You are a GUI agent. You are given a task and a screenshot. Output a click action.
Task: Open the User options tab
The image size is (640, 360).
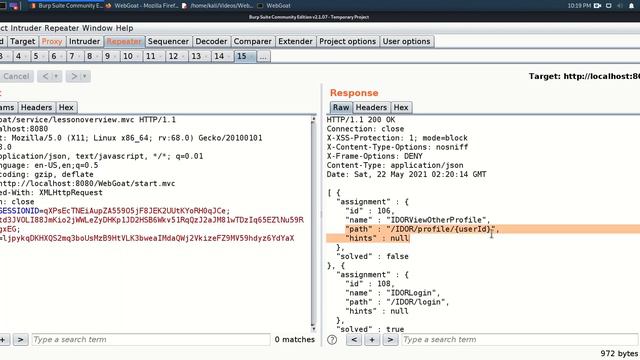tap(407, 41)
